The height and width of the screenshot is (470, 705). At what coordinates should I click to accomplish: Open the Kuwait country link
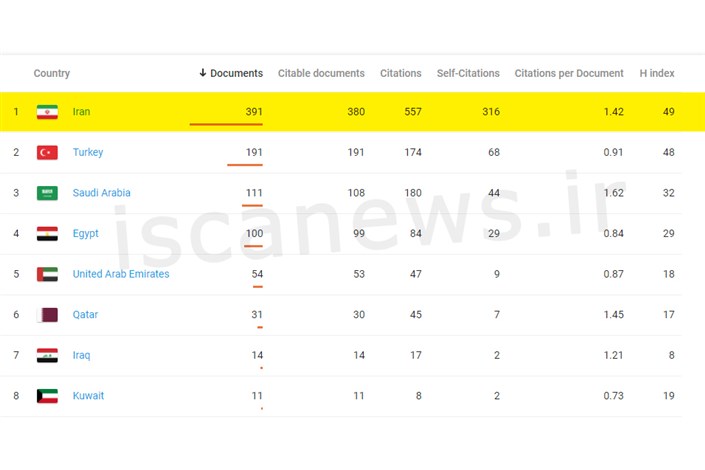(x=88, y=396)
